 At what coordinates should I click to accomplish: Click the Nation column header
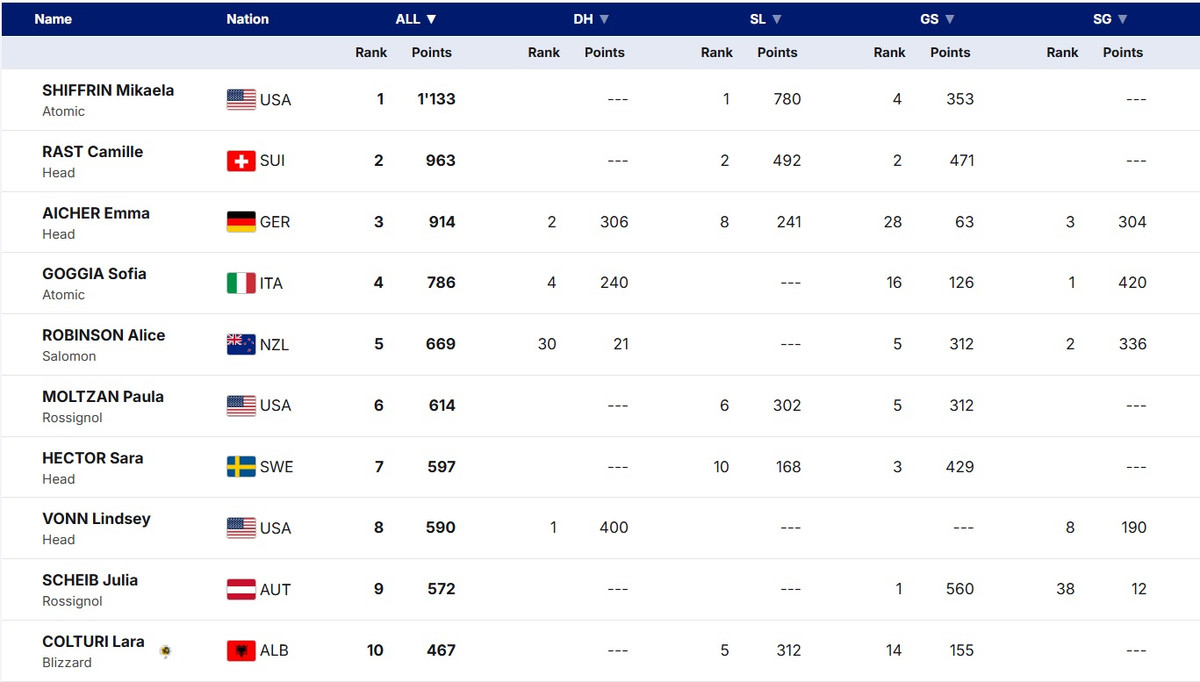tap(247, 19)
